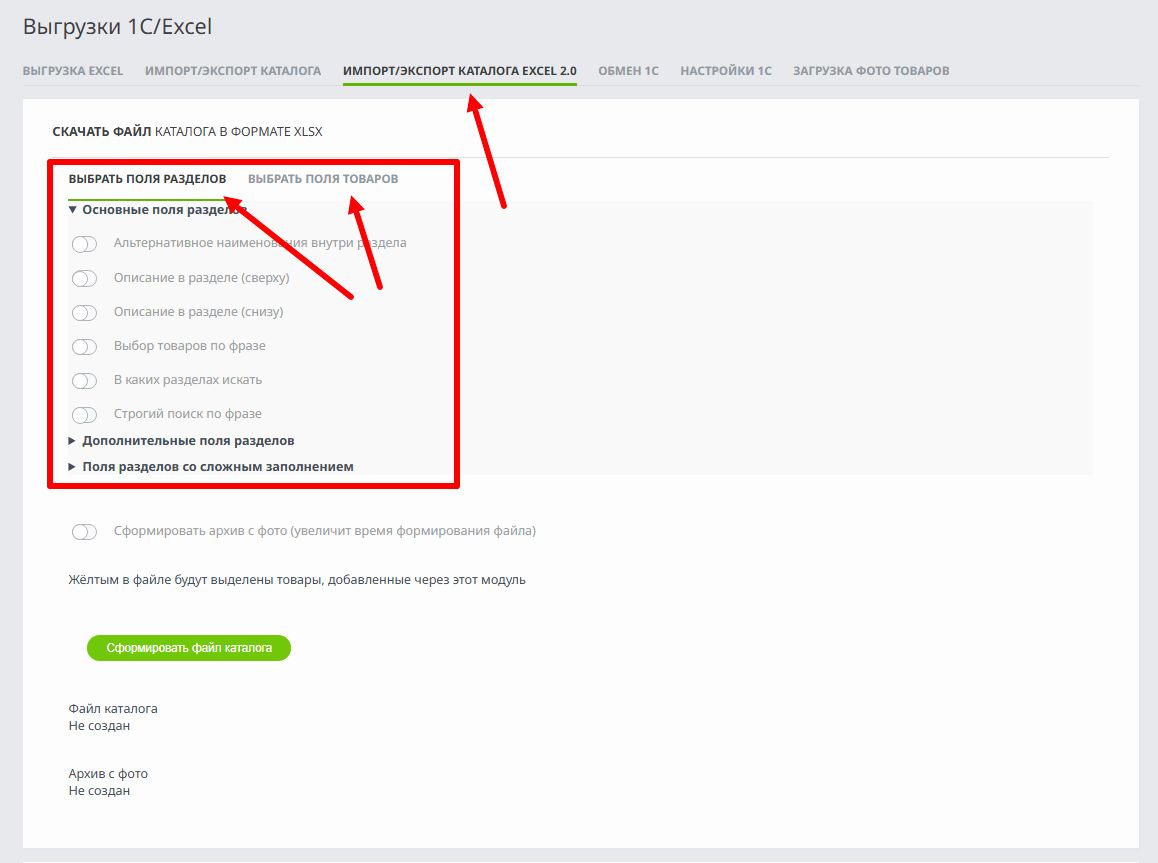
Task: Switch to Выбрать поля товаров sub-tab
Action: coord(323,179)
